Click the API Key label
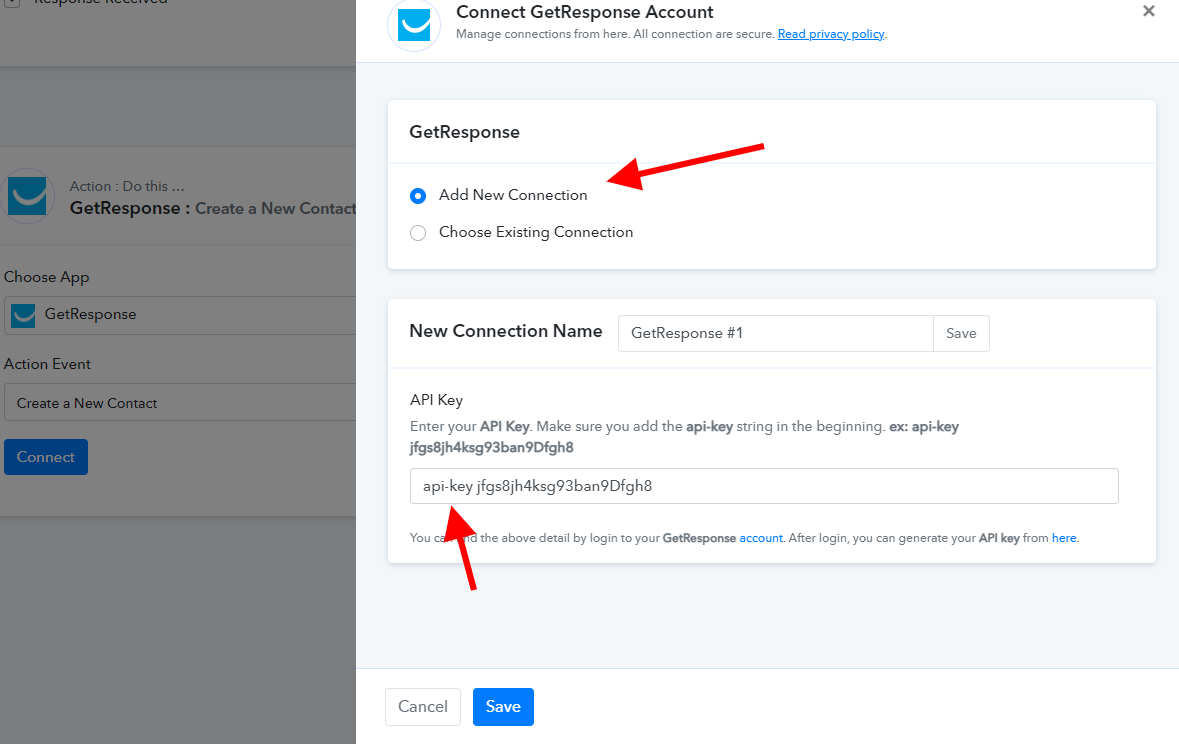 point(436,400)
